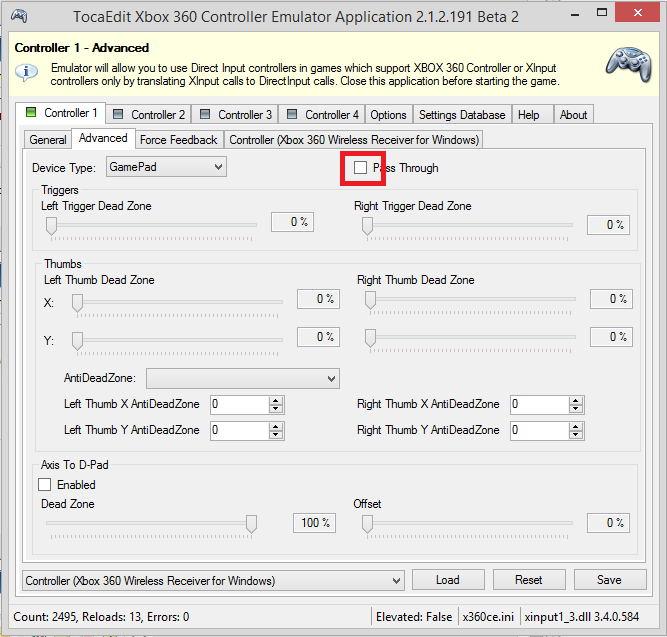This screenshot has height=637, width=667.
Task: Open the Controller 4 tab
Action: (322, 114)
